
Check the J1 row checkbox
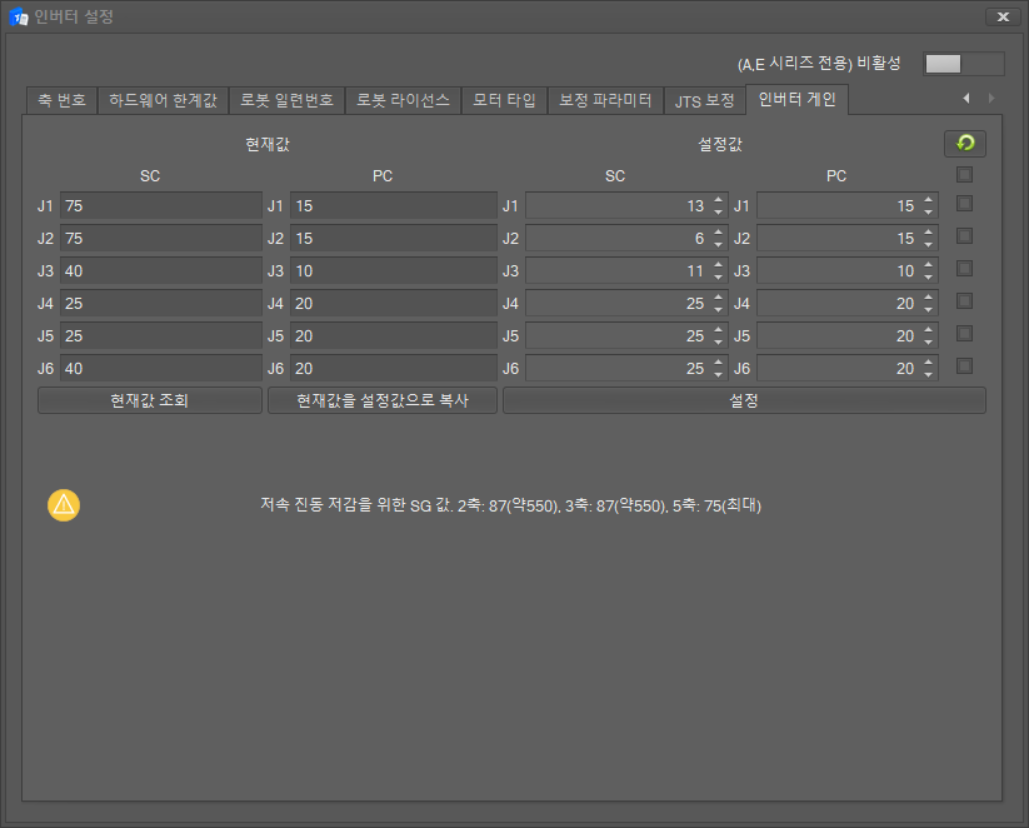[964, 203]
